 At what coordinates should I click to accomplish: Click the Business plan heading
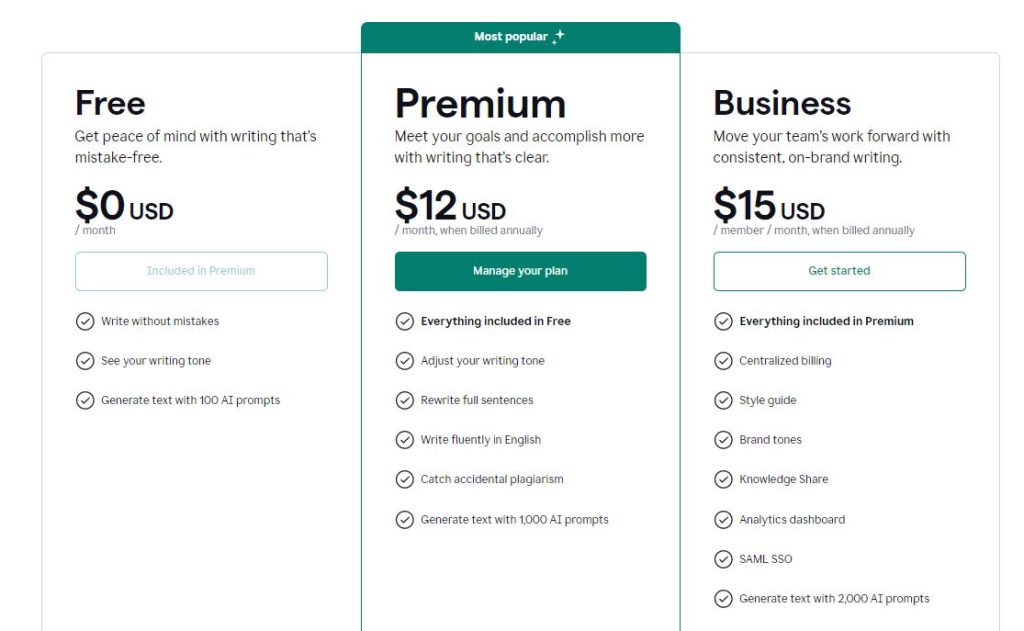782,103
